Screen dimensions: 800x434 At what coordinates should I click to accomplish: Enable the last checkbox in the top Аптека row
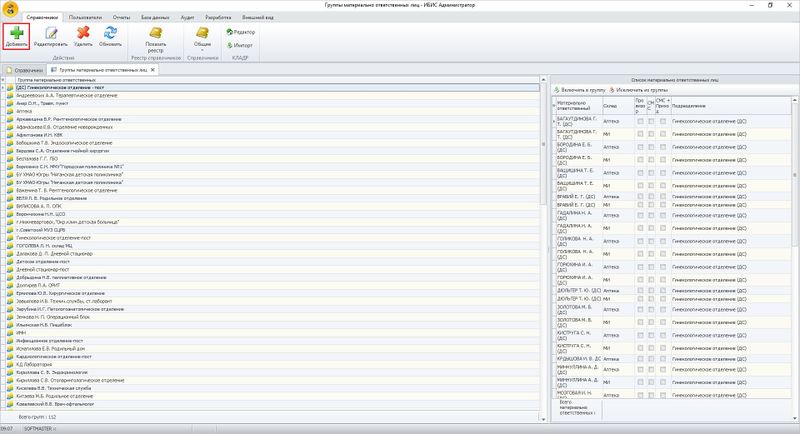click(661, 120)
